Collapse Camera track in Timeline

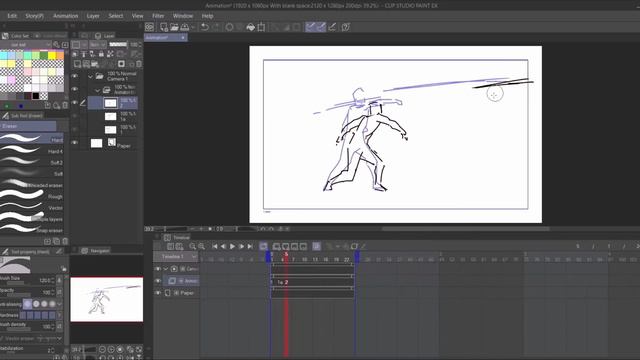tap(166, 269)
